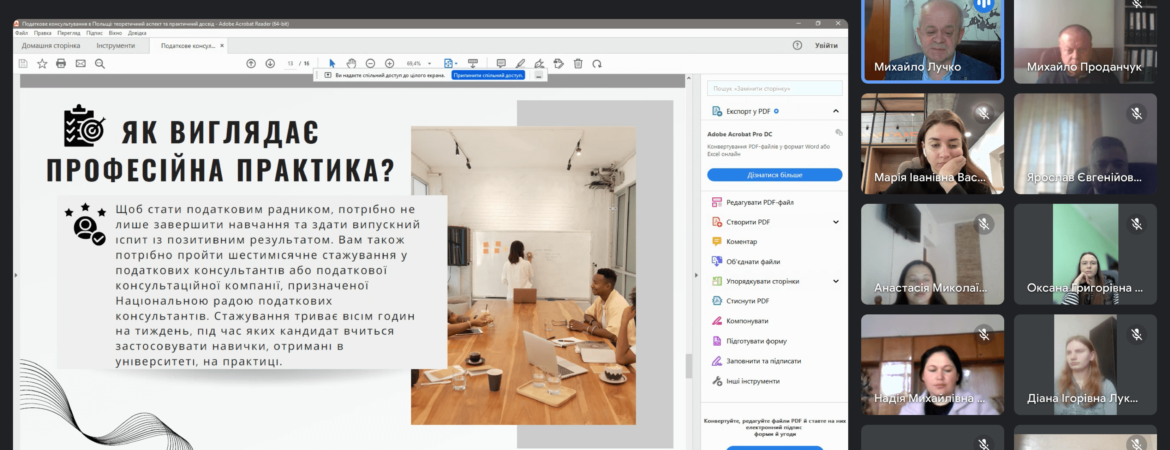
Task: Choose the Selection arrow tool
Action: pyautogui.click(x=332, y=64)
